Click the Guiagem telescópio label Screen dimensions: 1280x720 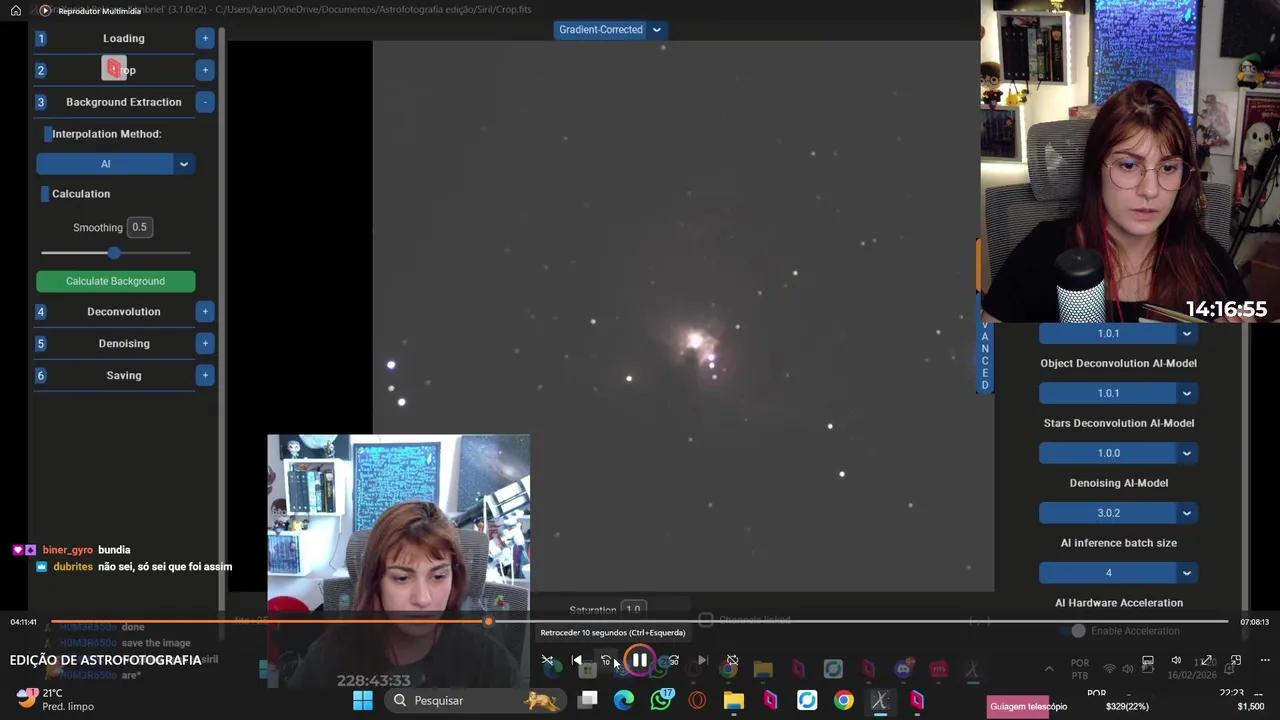click(1028, 706)
